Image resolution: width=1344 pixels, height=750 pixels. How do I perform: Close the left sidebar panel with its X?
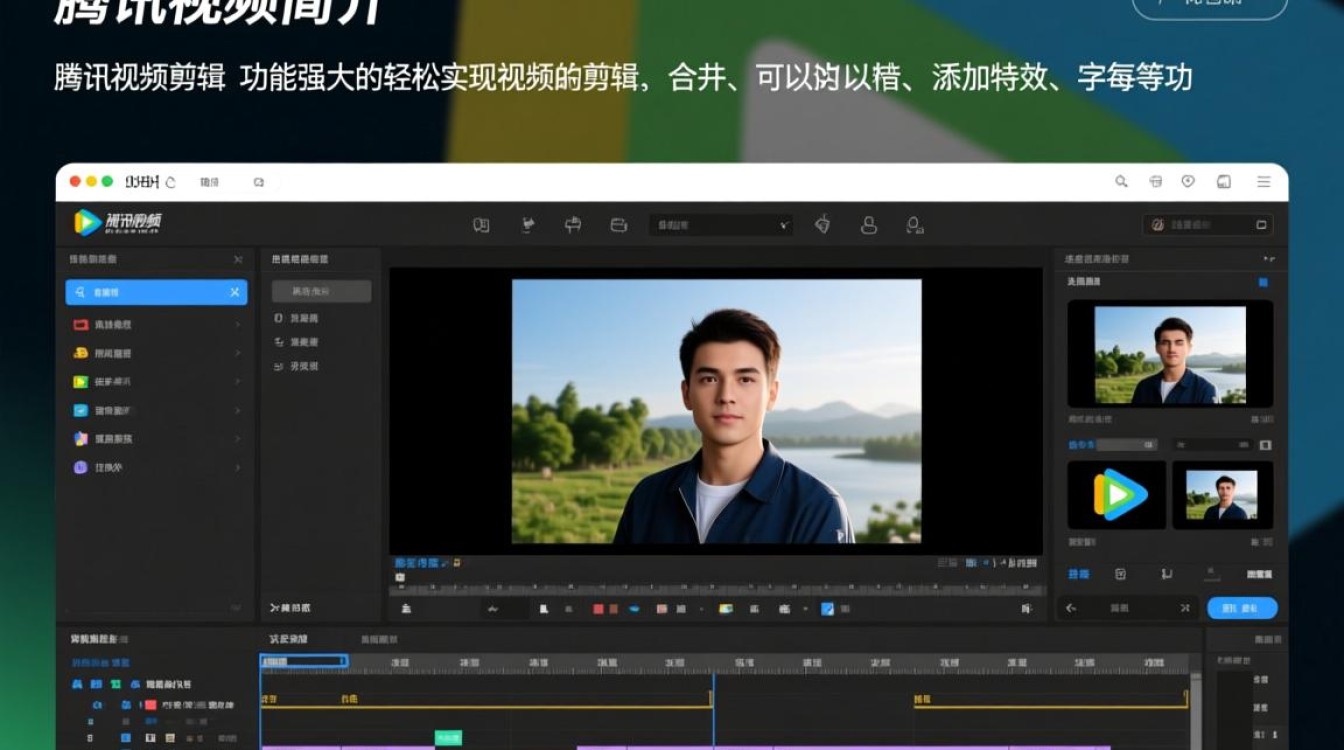pyautogui.click(x=238, y=260)
